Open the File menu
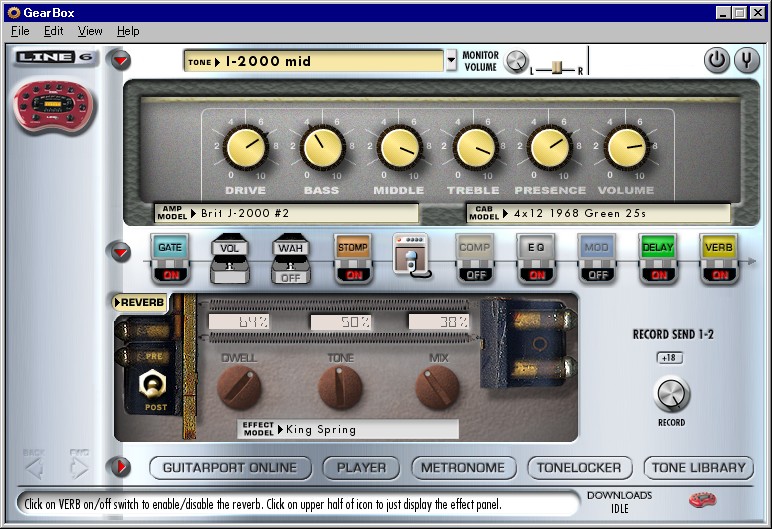 click(20, 31)
